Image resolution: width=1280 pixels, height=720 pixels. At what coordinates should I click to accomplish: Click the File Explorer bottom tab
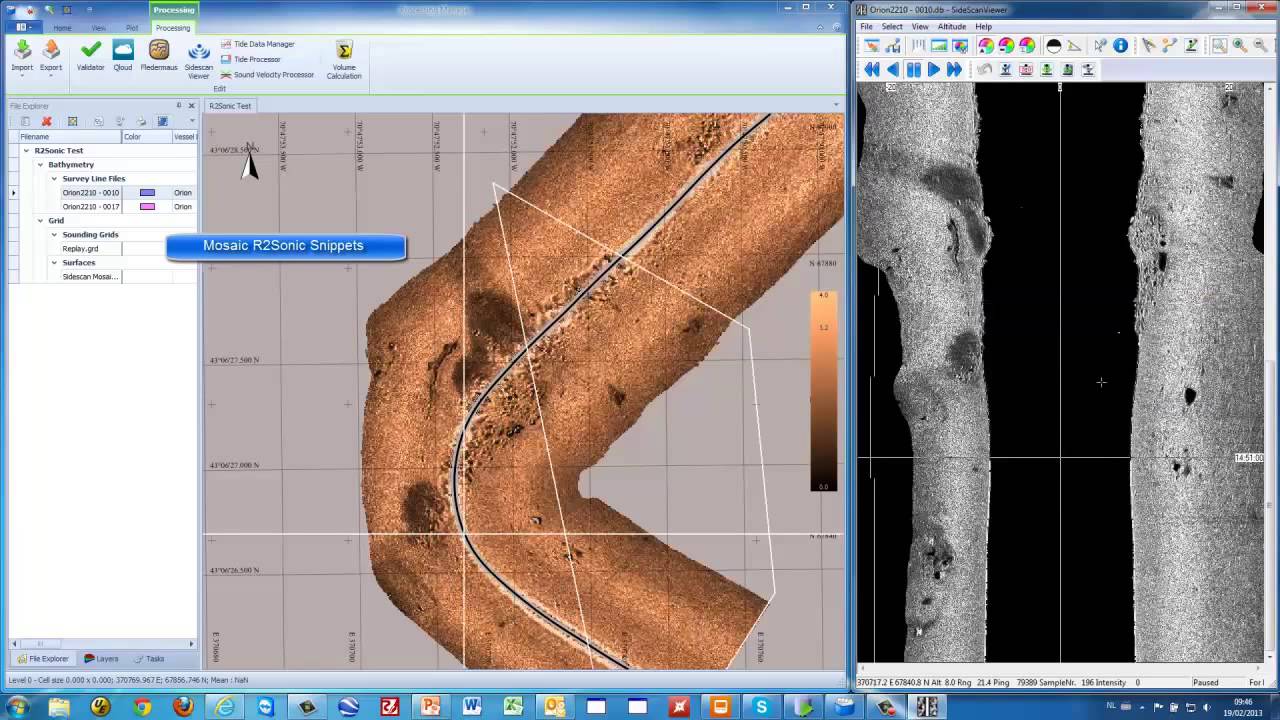pos(43,659)
